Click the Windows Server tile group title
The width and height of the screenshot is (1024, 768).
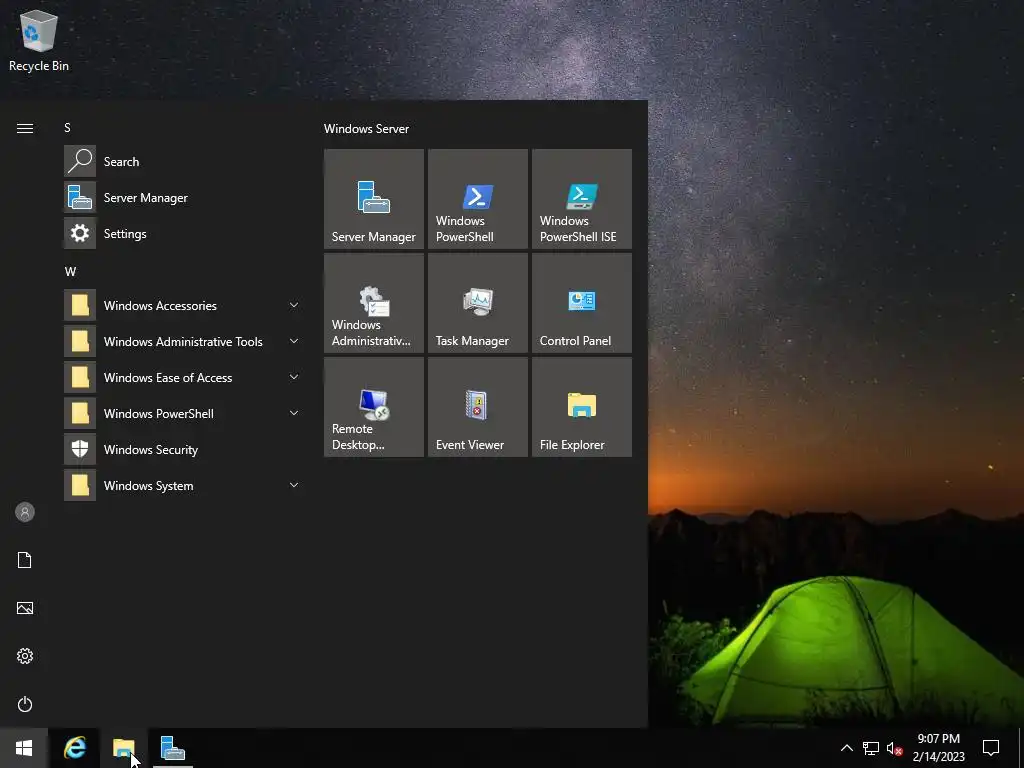coord(366,129)
